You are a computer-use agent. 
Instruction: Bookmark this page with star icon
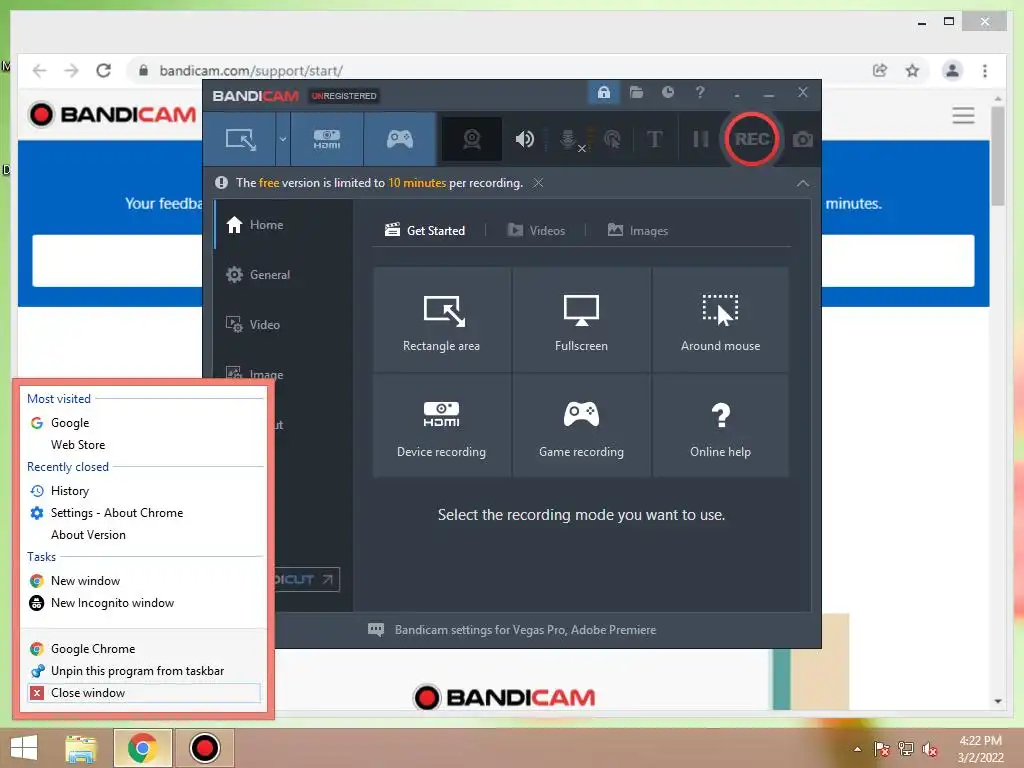(912, 71)
